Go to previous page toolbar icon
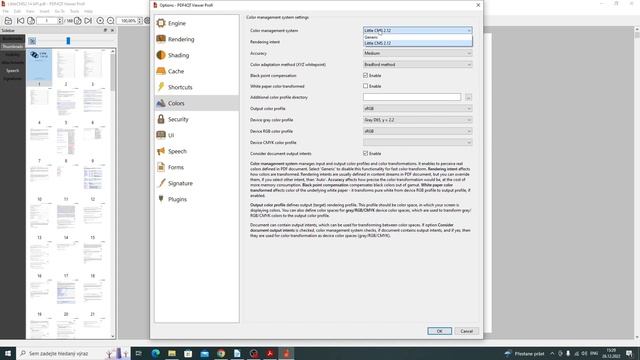The image size is (640, 360). 31,20
